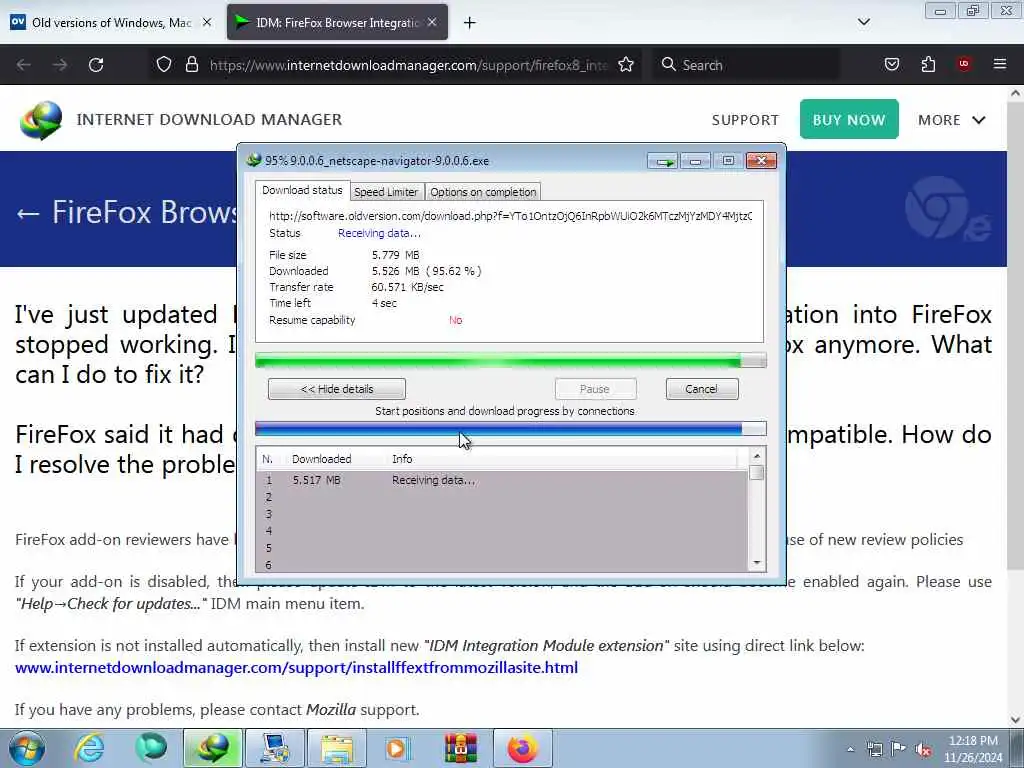The width and height of the screenshot is (1024, 768).
Task: Close the IDM FireFox Browser Integration tab
Action: pyautogui.click(x=432, y=22)
